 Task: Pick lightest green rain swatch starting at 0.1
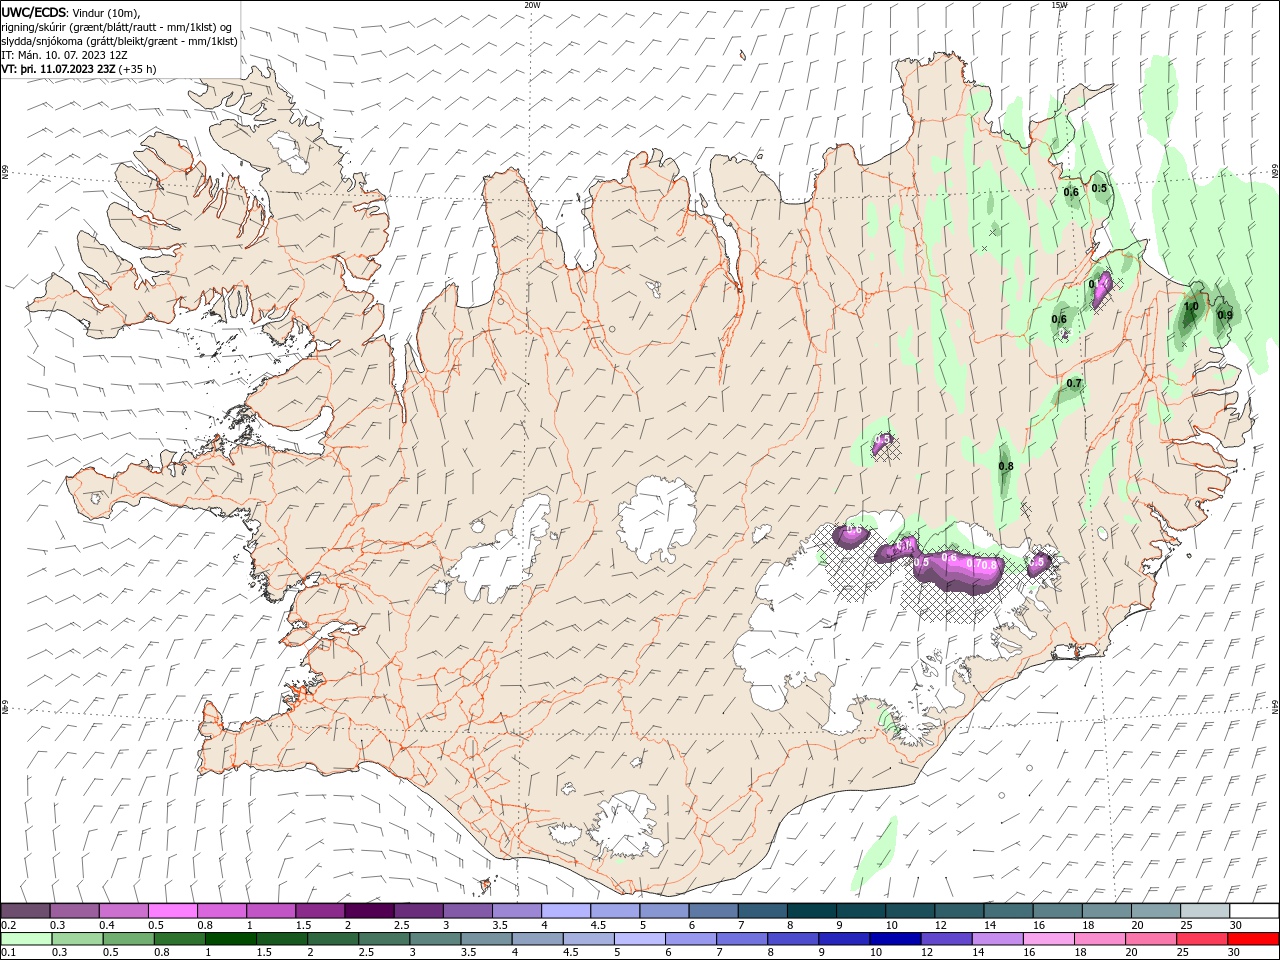click(26, 939)
